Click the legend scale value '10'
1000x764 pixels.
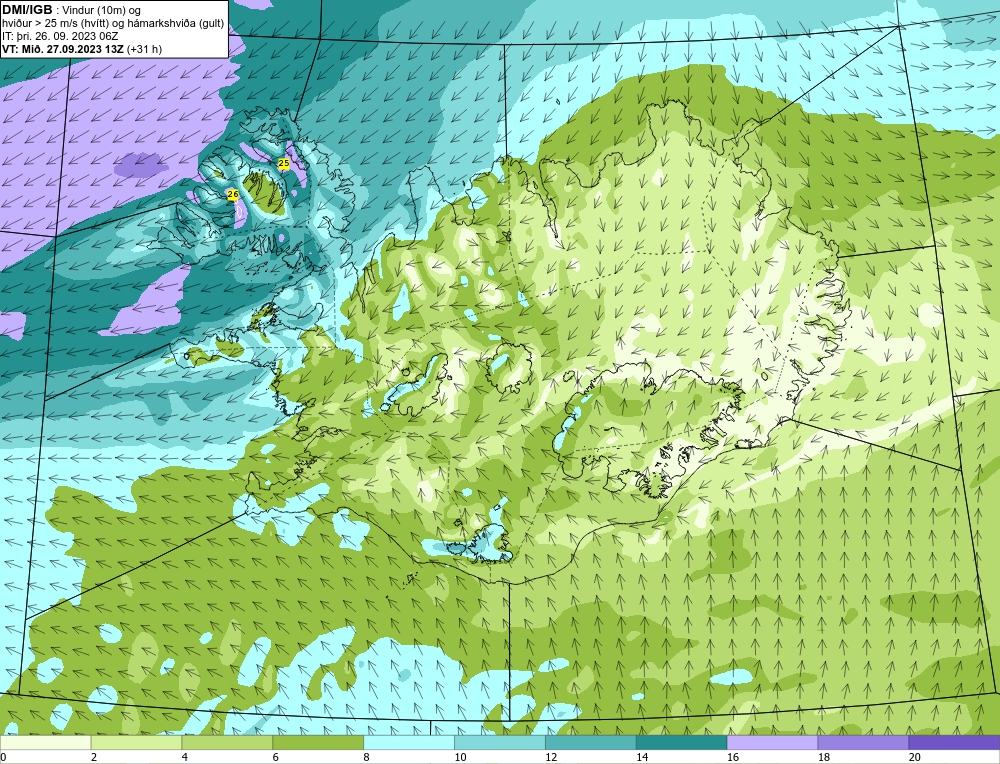coord(460,758)
